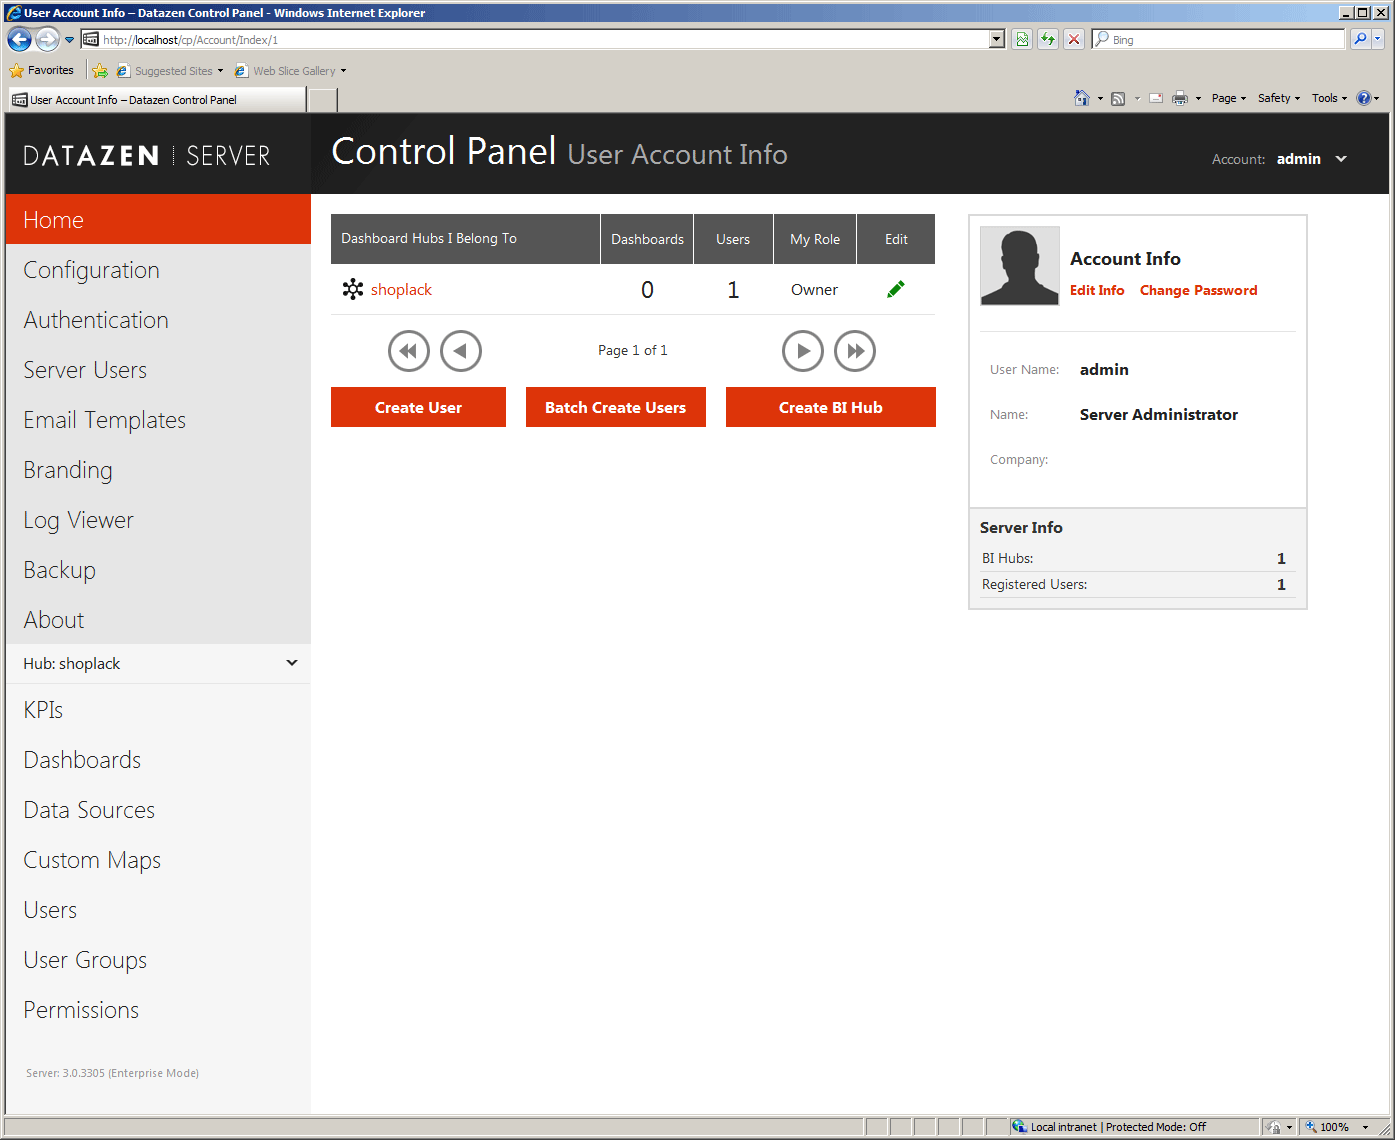Image resolution: width=1395 pixels, height=1140 pixels.
Task: Click the Read Mail toolbar icon
Action: pyautogui.click(x=1156, y=98)
